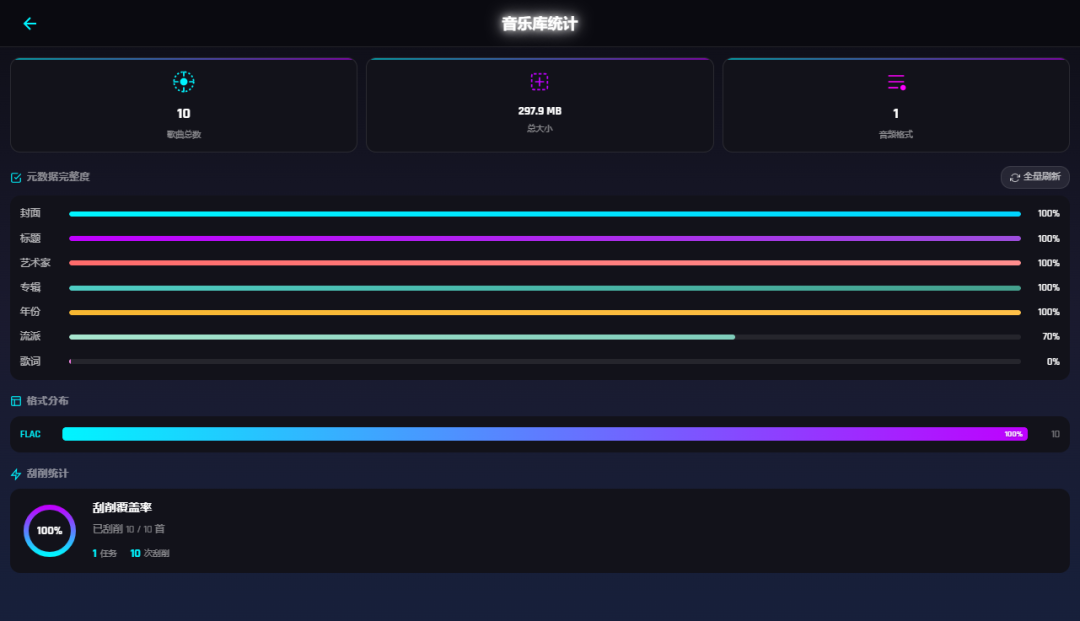
Task: Click the 1 任务 stat
Action: pos(105,554)
